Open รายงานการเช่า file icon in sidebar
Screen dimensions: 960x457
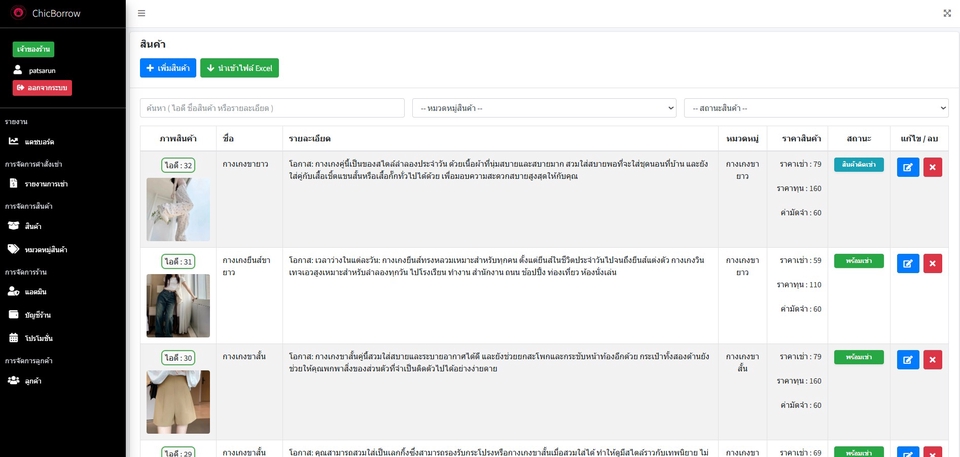[13, 183]
